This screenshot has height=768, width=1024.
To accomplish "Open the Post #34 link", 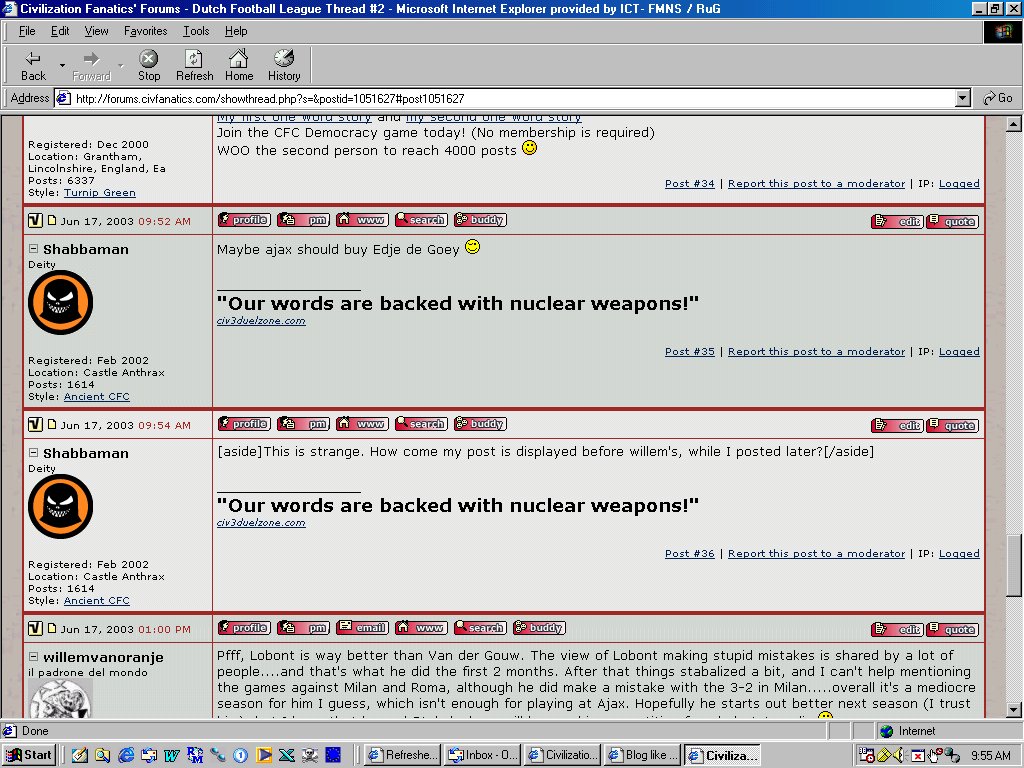I will click(690, 184).
